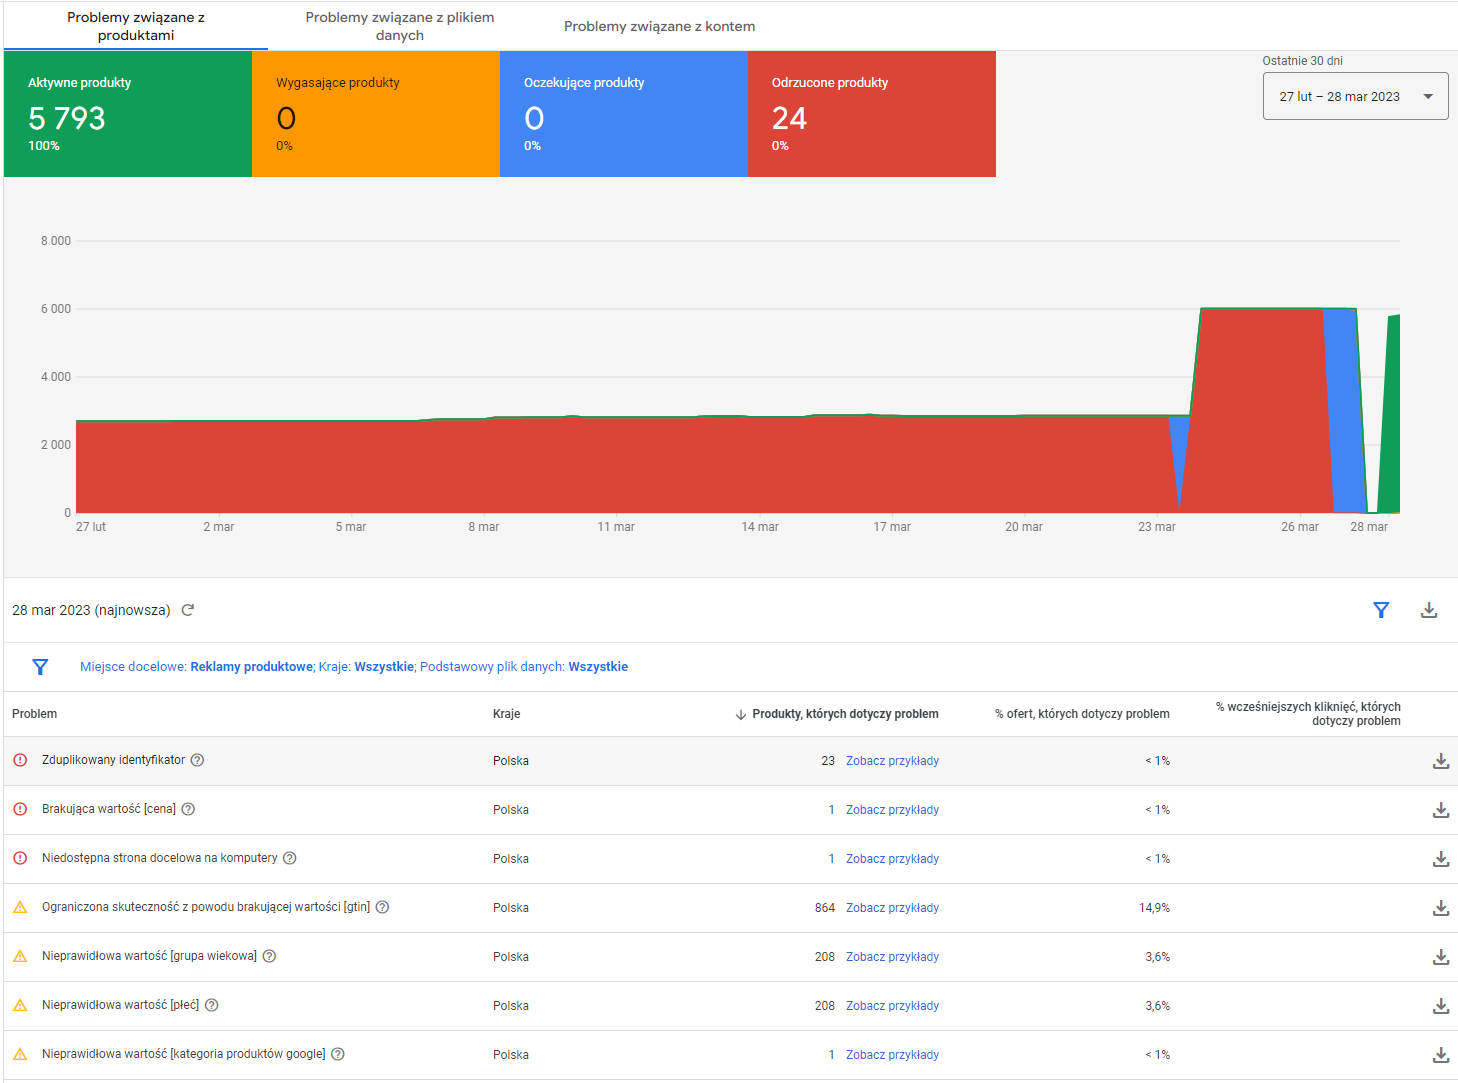Click Polska in Zduplikowany identyfikator row

[511, 761]
